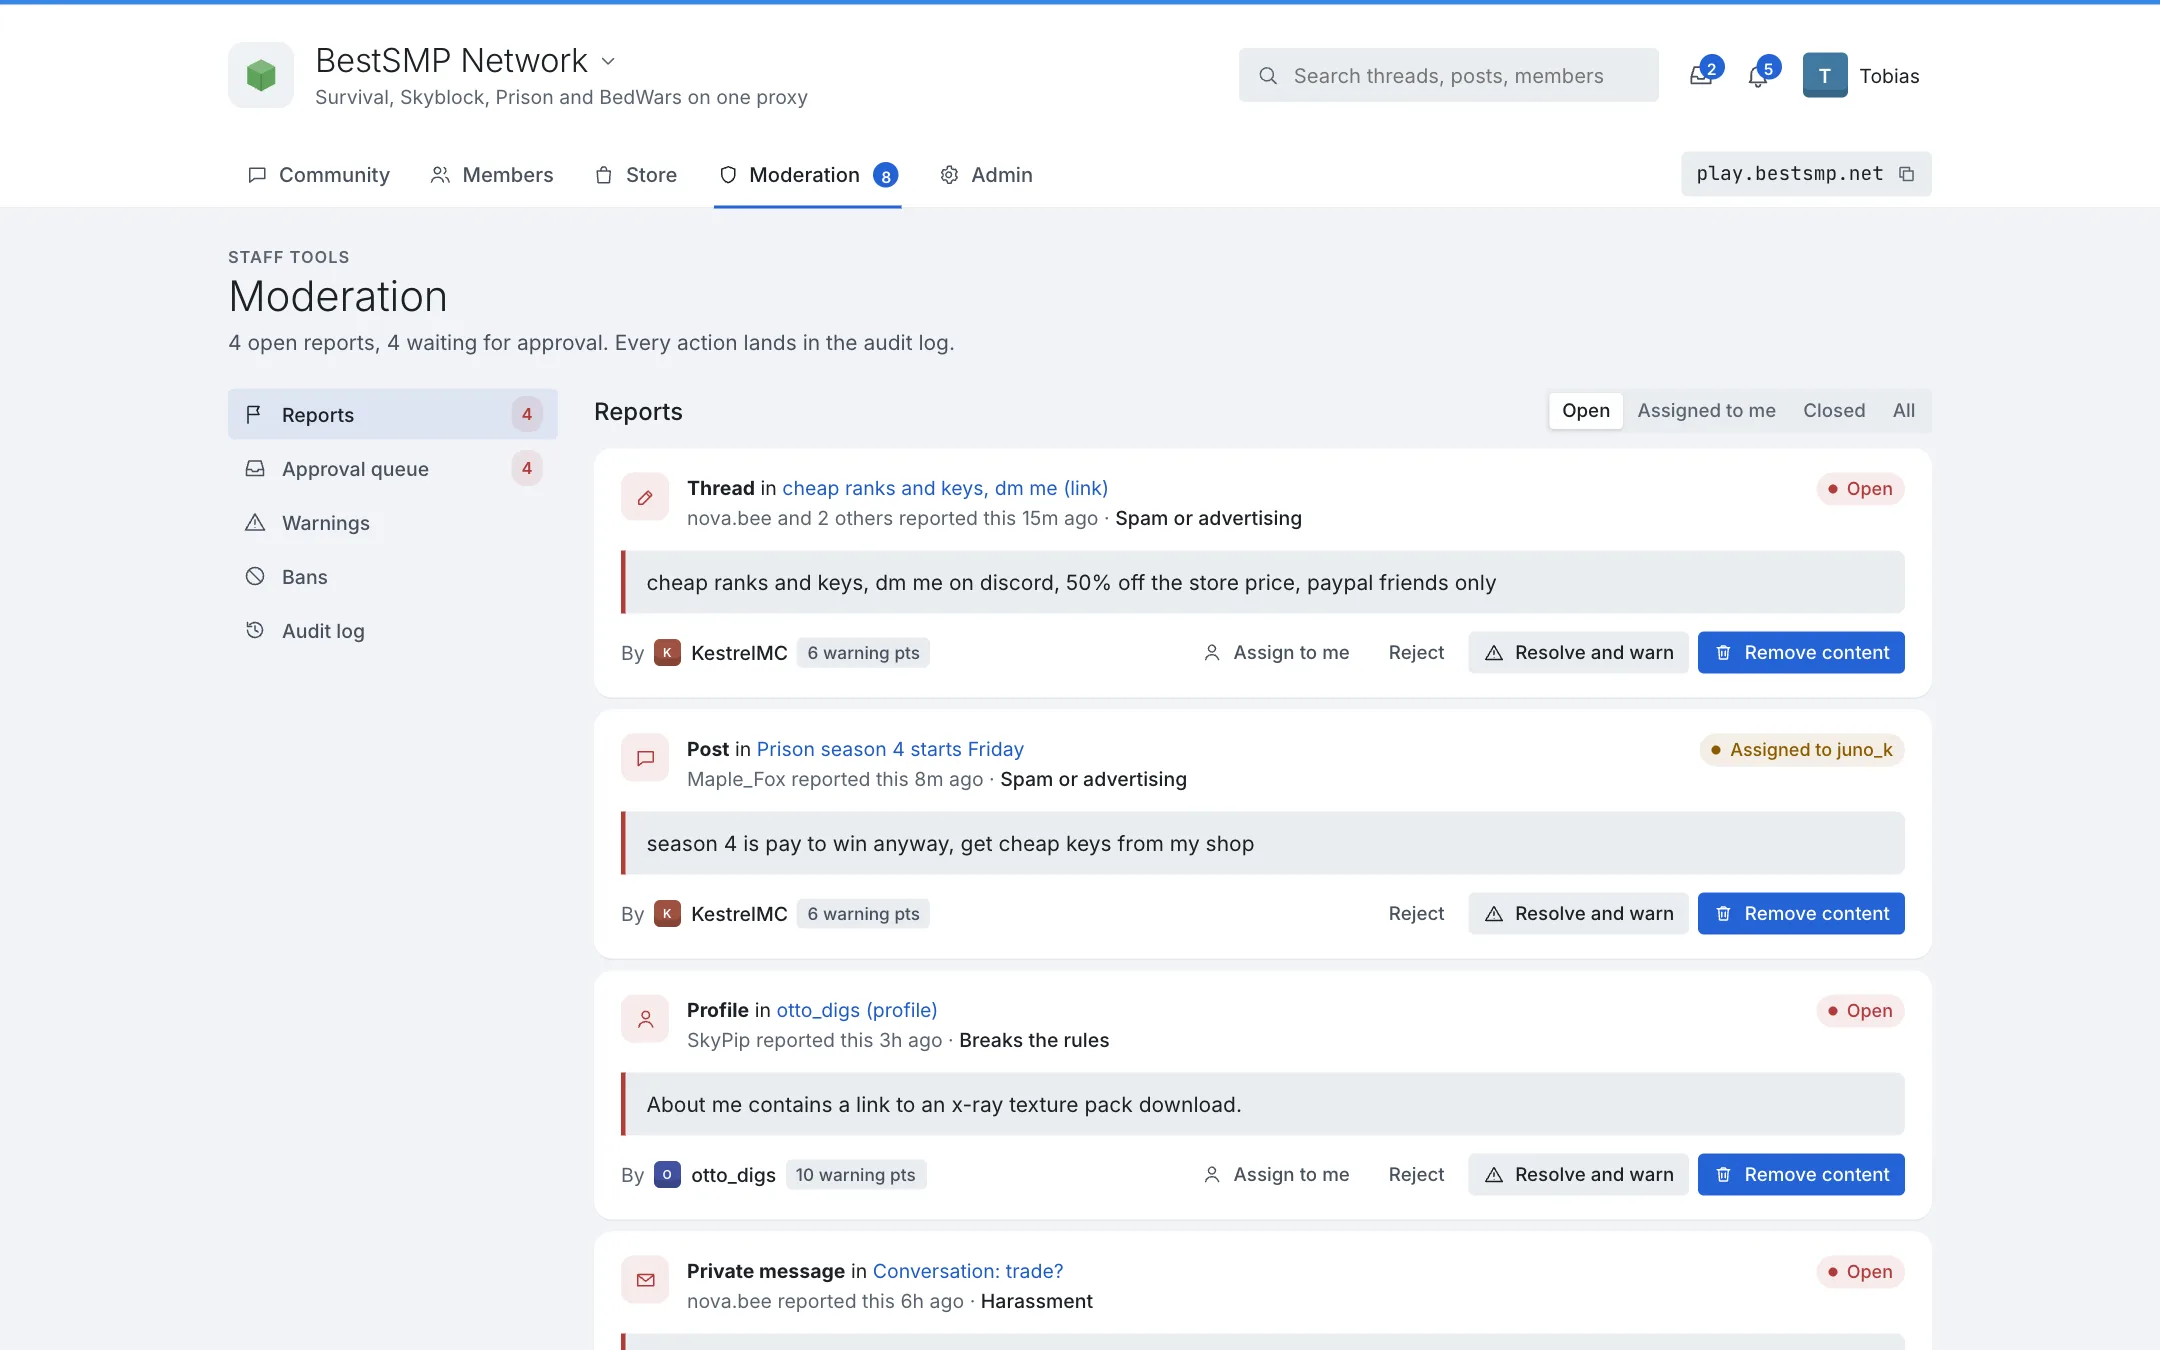This screenshot has width=2160, height=1350.
Task: Assign the cheap ranks thread report to me
Action: click(1276, 652)
